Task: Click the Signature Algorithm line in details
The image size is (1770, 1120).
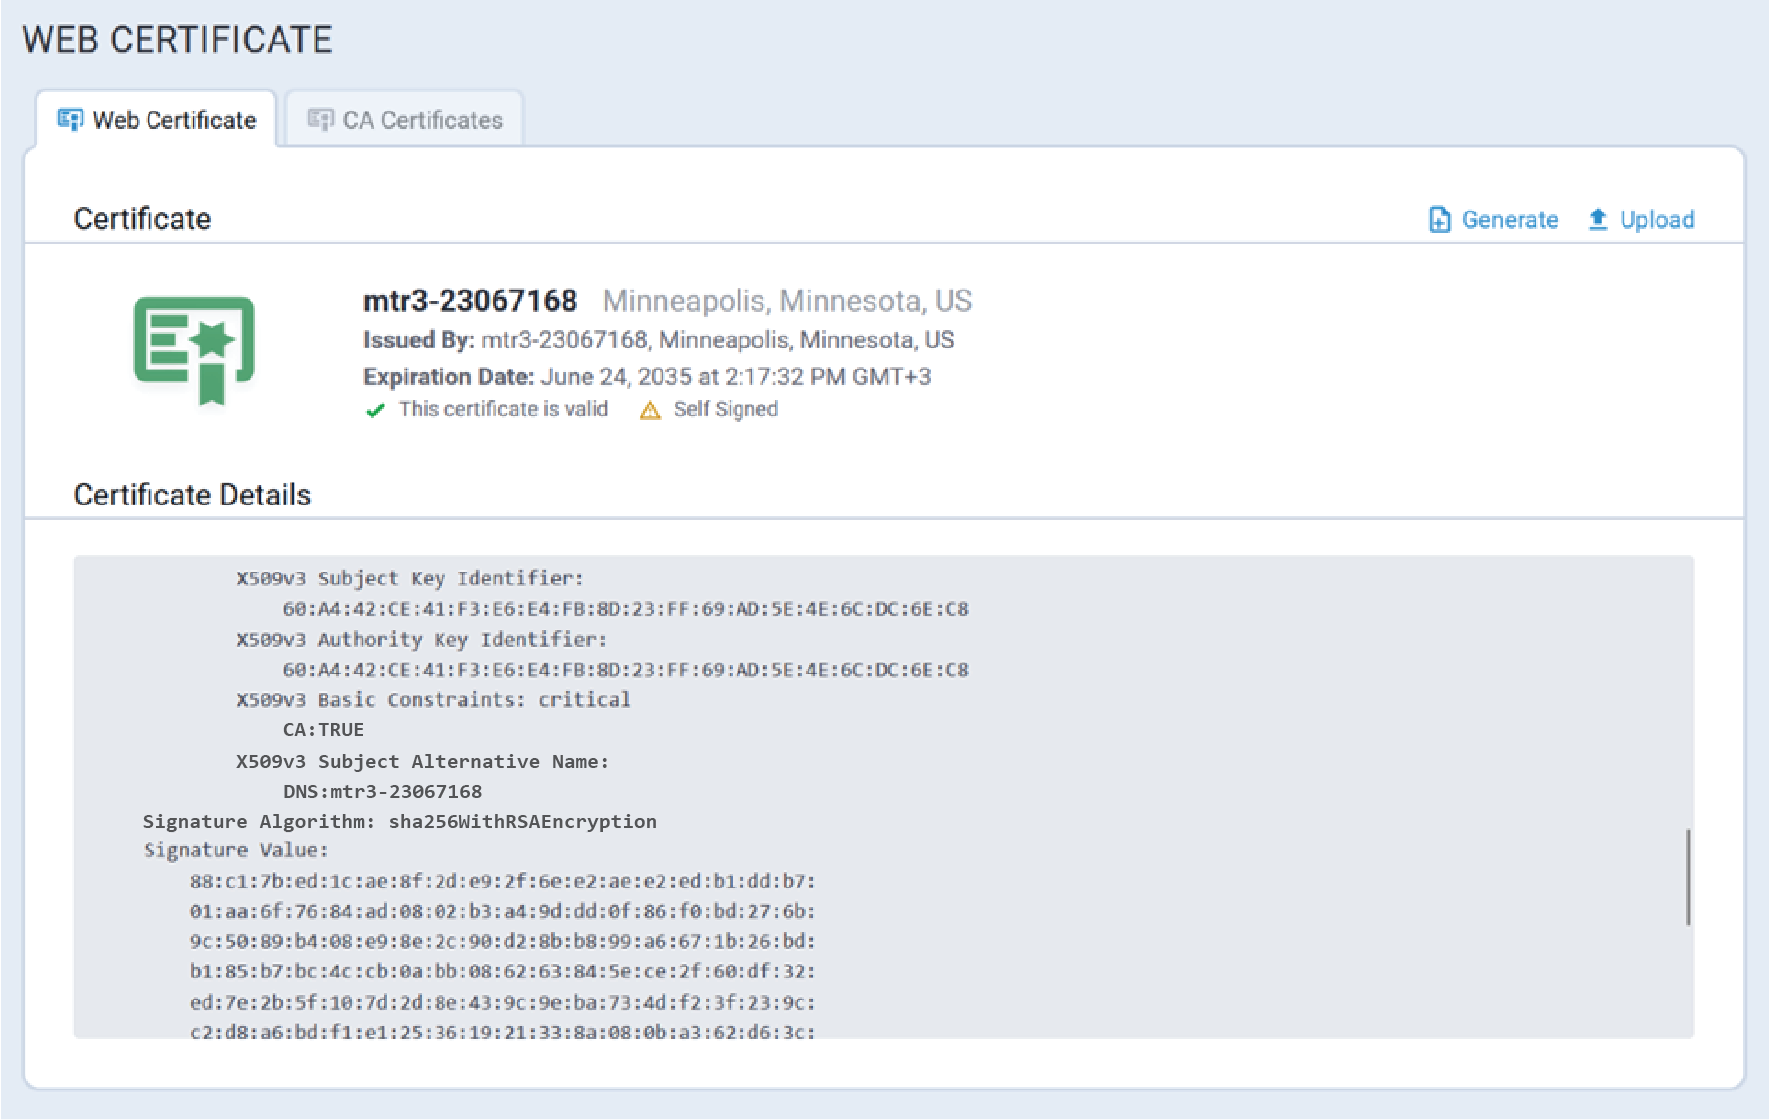Action: click(x=399, y=821)
